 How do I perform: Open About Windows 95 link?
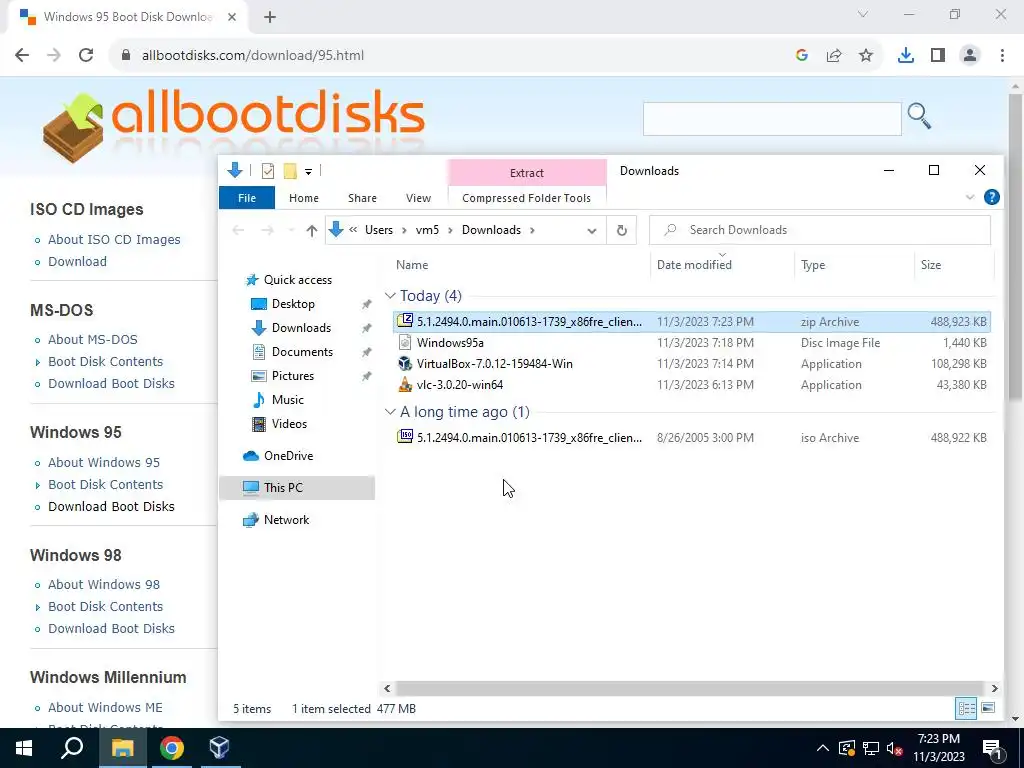pyautogui.click(x=104, y=462)
